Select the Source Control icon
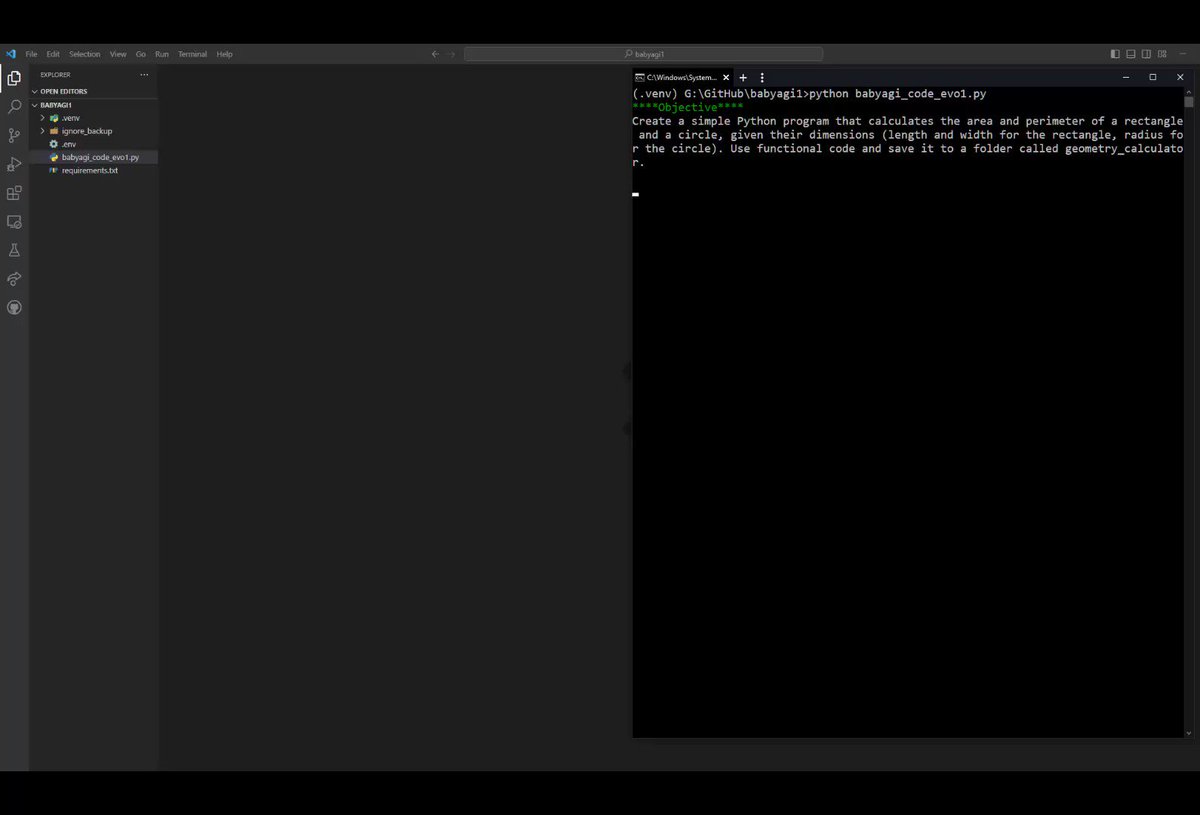This screenshot has width=1200, height=815. point(14,135)
